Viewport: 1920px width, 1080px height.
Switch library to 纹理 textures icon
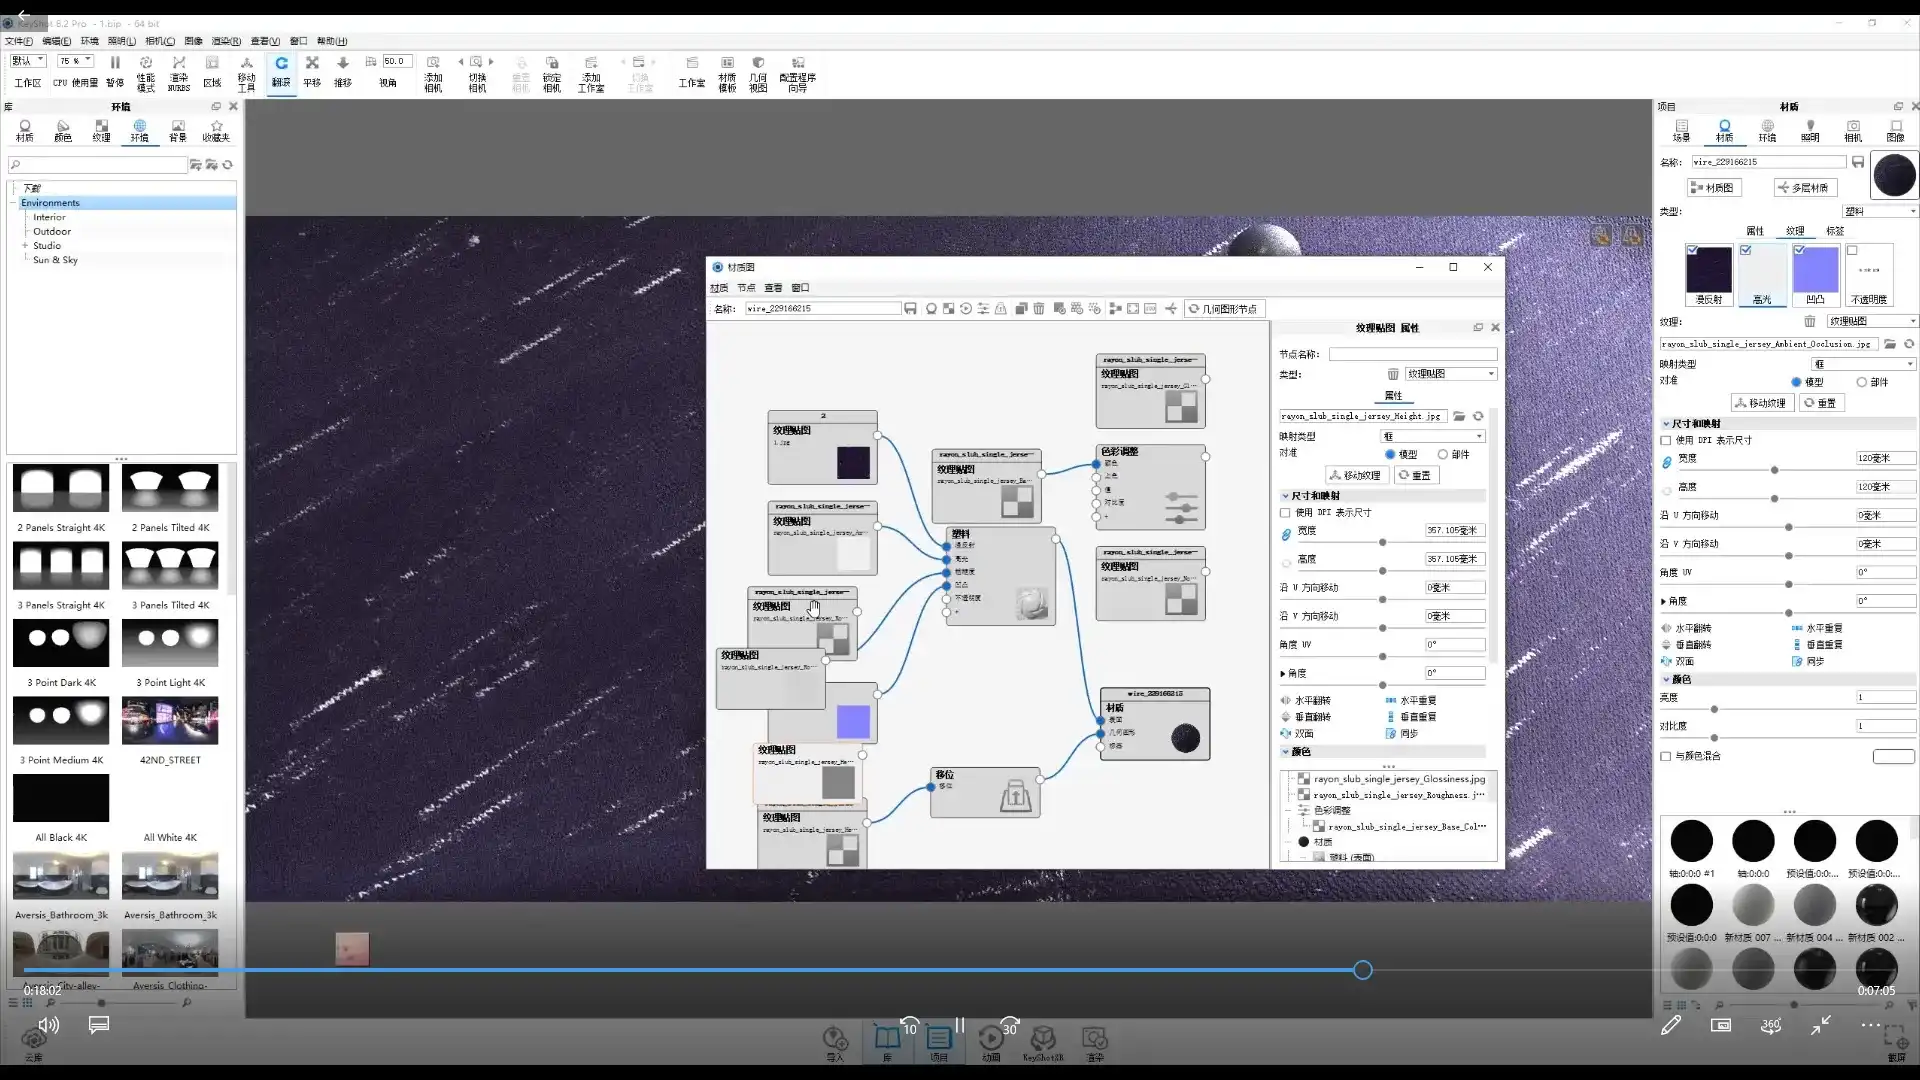click(101, 130)
